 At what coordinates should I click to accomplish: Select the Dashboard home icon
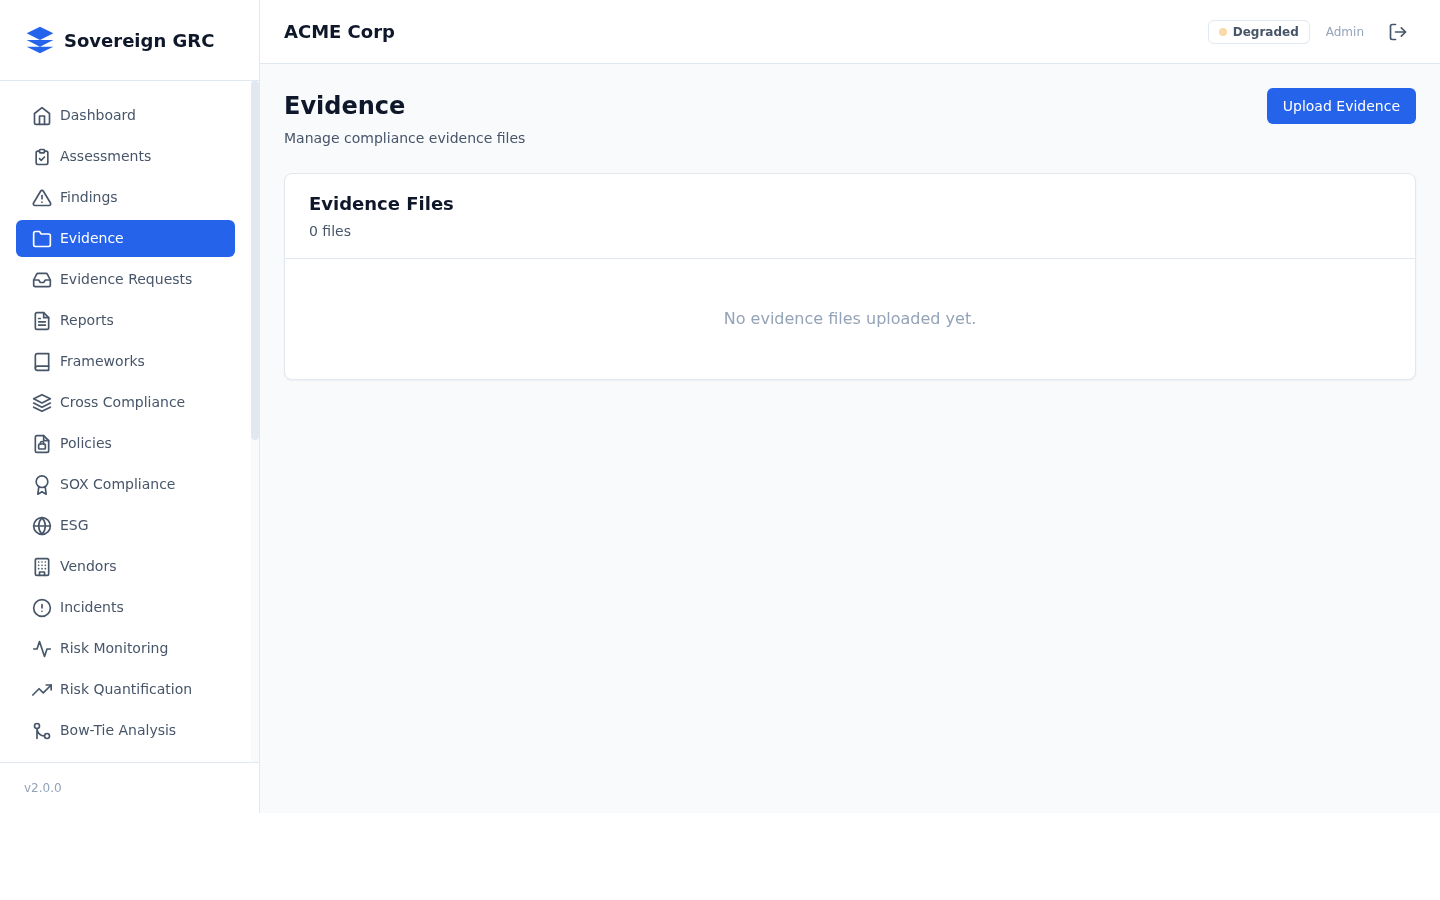(42, 115)
